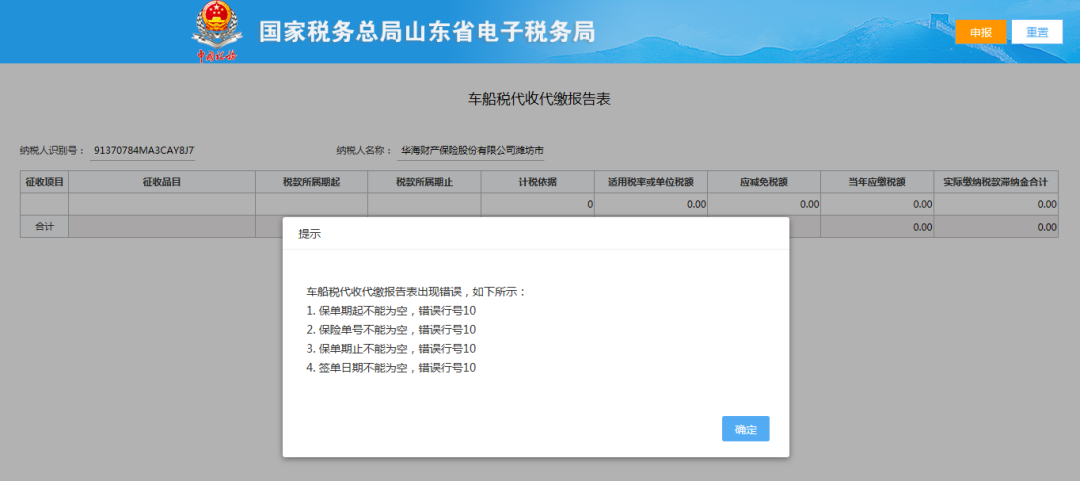Select the 纳税人识别号 input field
The width and height of the screenshot is (1080, 481).
pyautogui.click(x=143, y=150)
